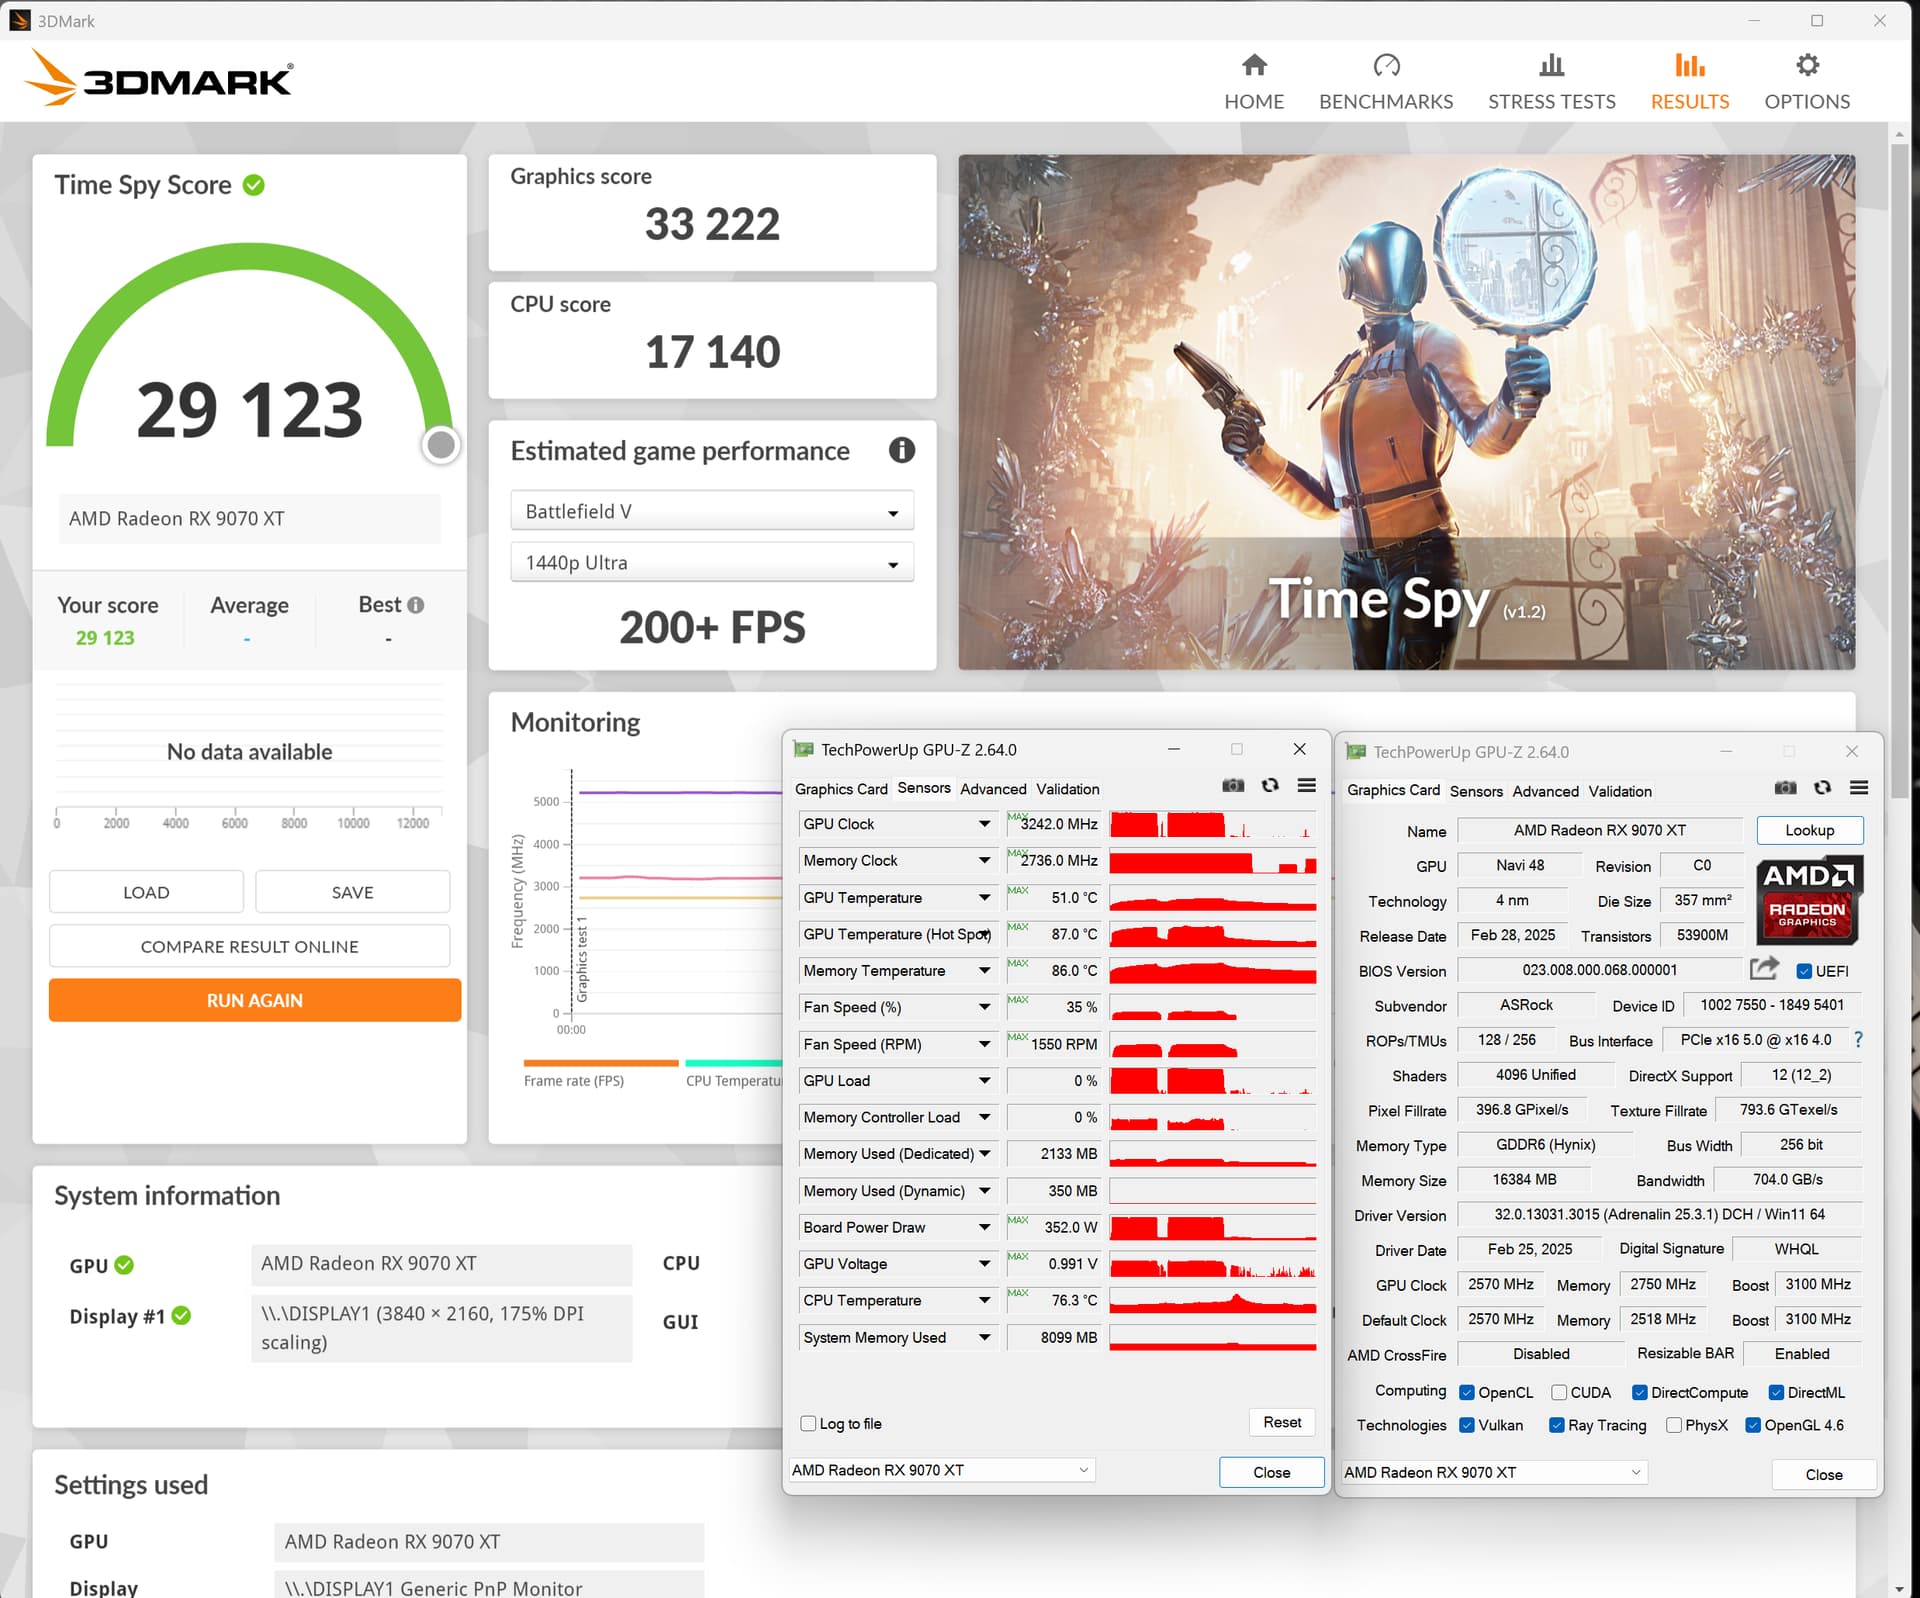Toggle the OpenCL checkbox
1920x1598 pixels.
tap(1467, 1392)
